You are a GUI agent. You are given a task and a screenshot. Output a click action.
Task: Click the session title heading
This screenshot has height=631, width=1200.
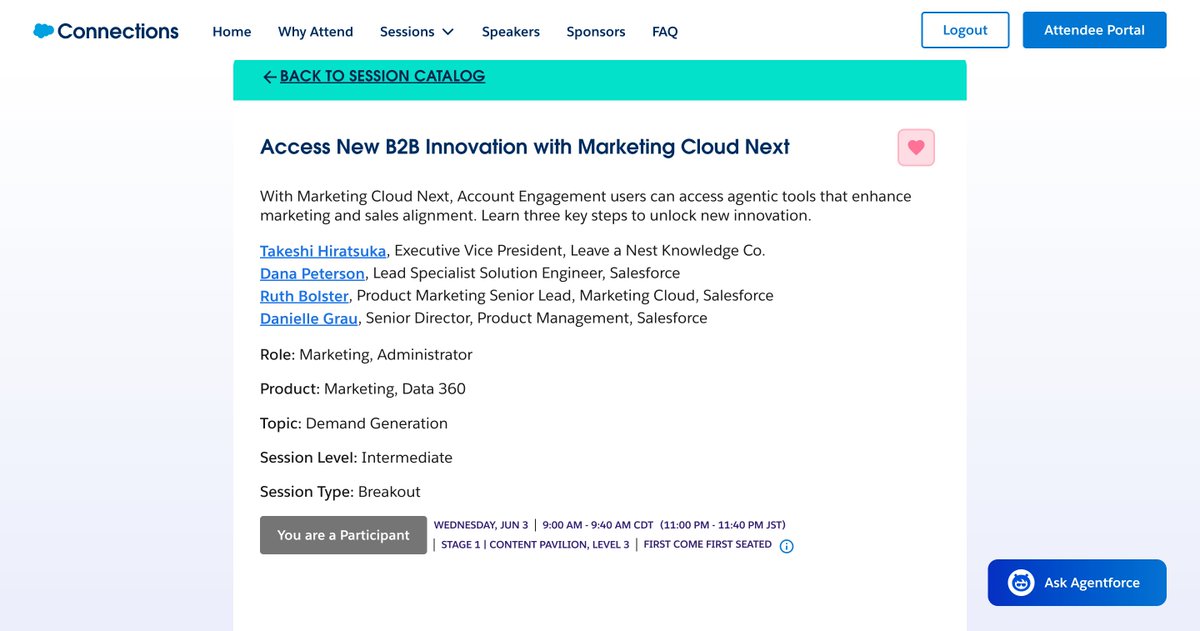point(525,147)
